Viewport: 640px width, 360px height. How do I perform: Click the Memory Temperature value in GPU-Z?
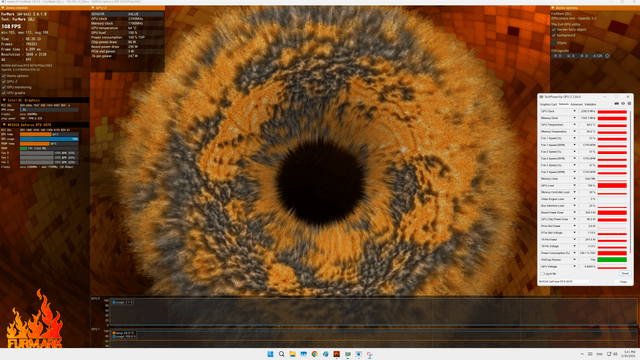coord(587,131)
